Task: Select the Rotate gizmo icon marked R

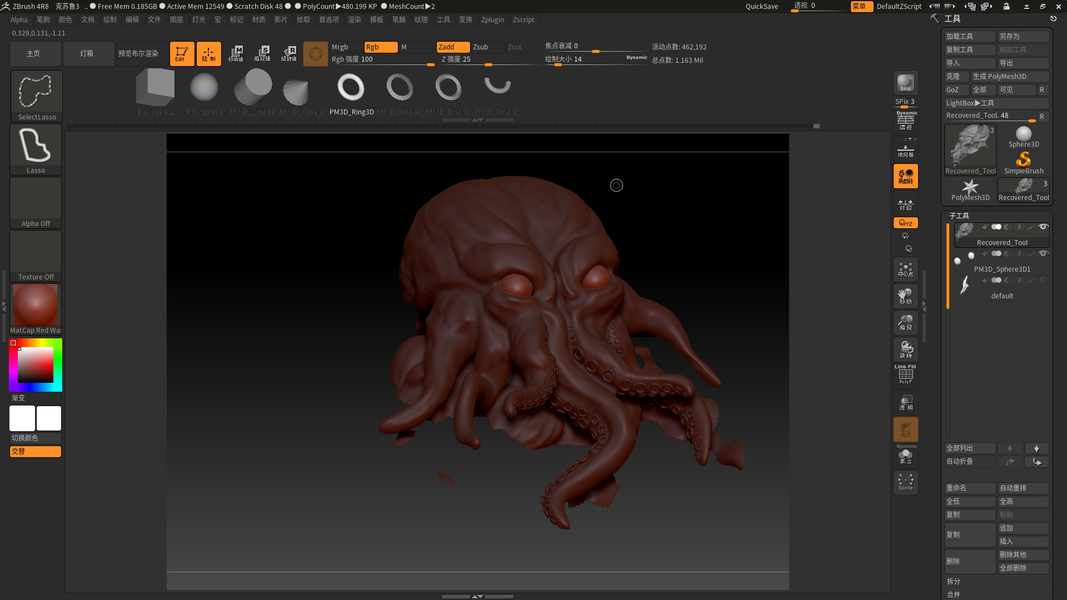Action: tap(289, 54)
